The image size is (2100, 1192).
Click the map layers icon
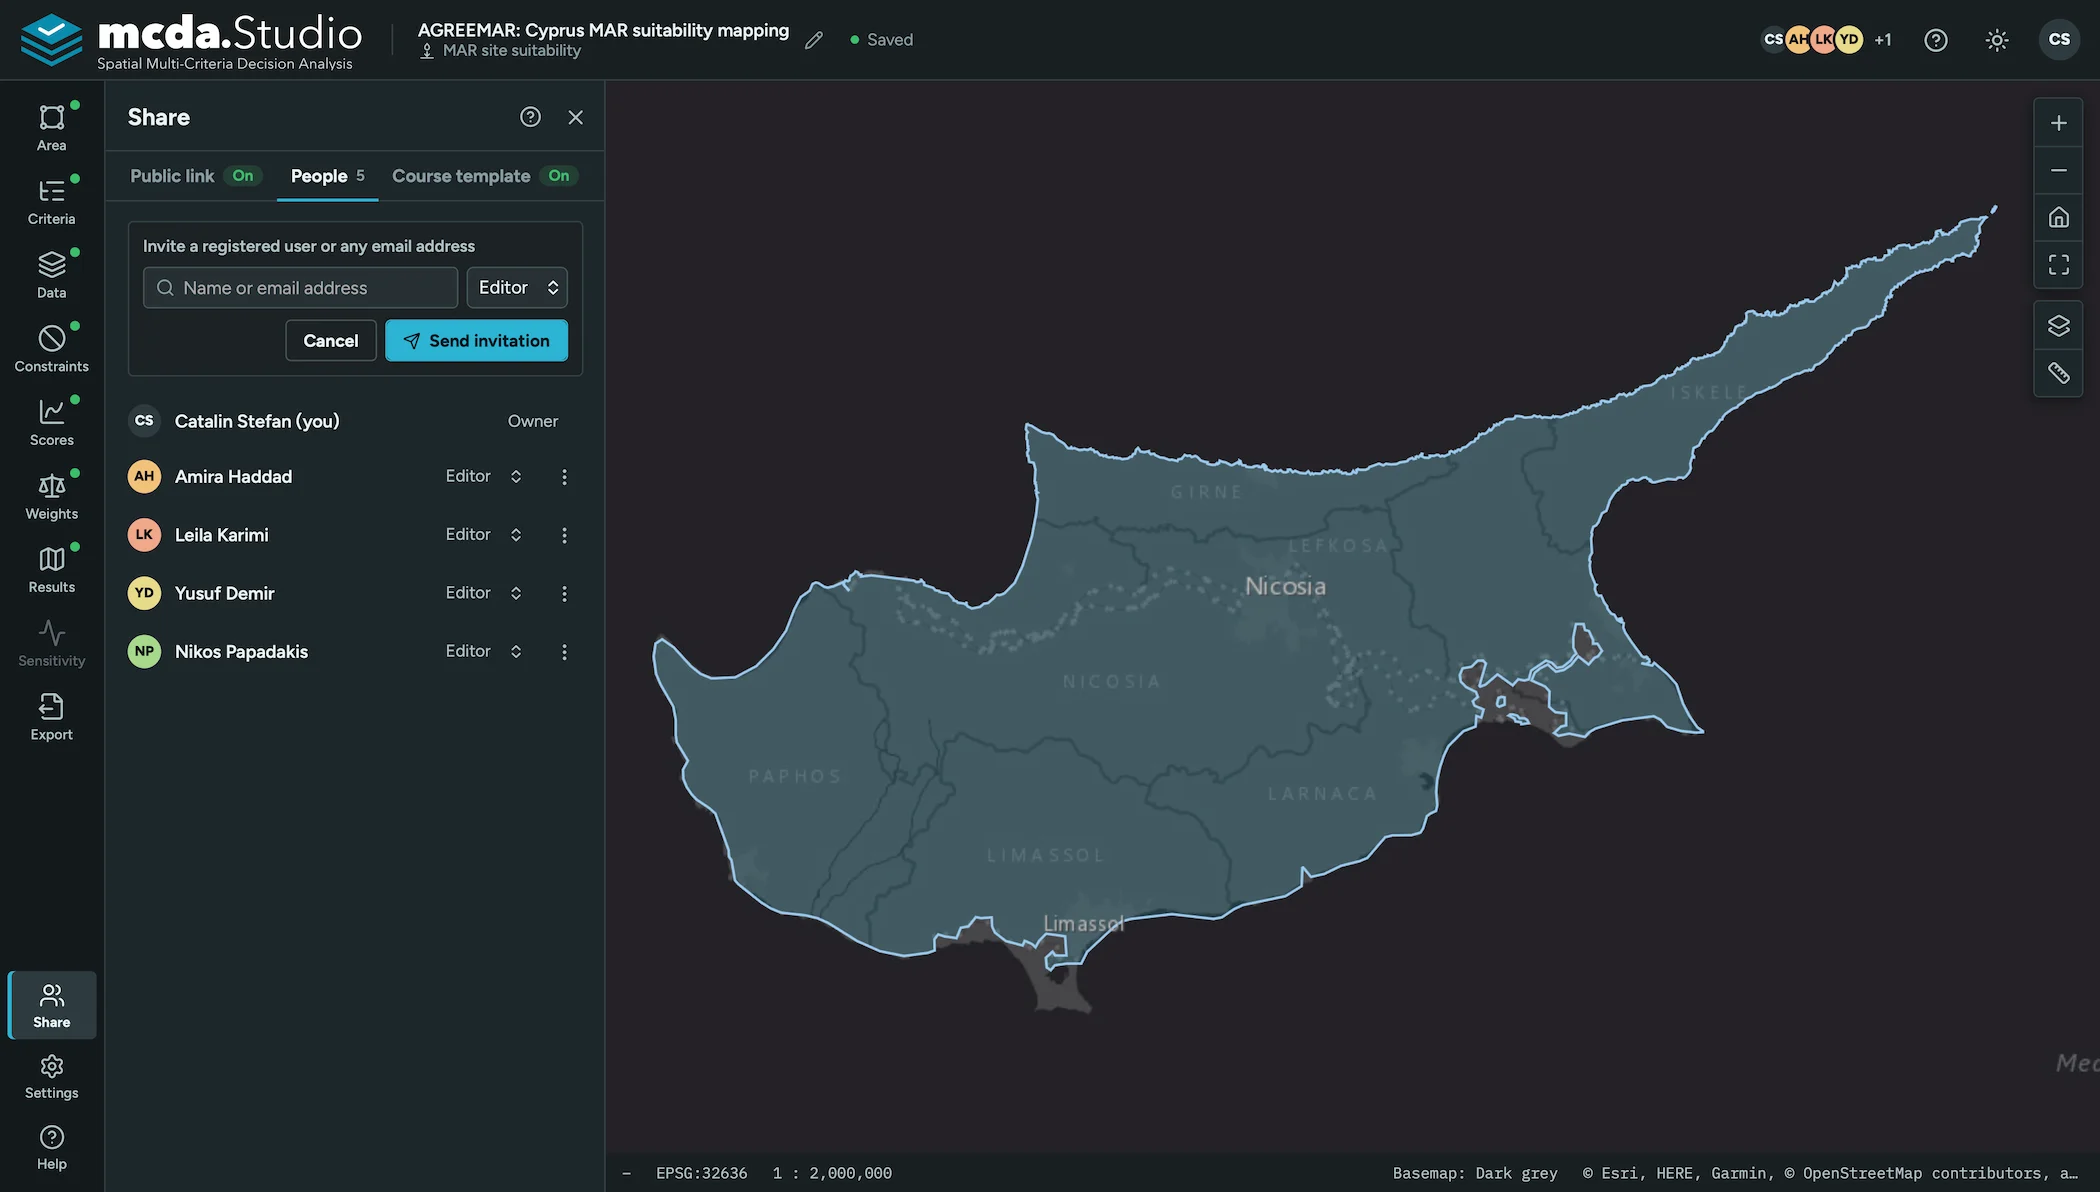tap(2058, 326)
